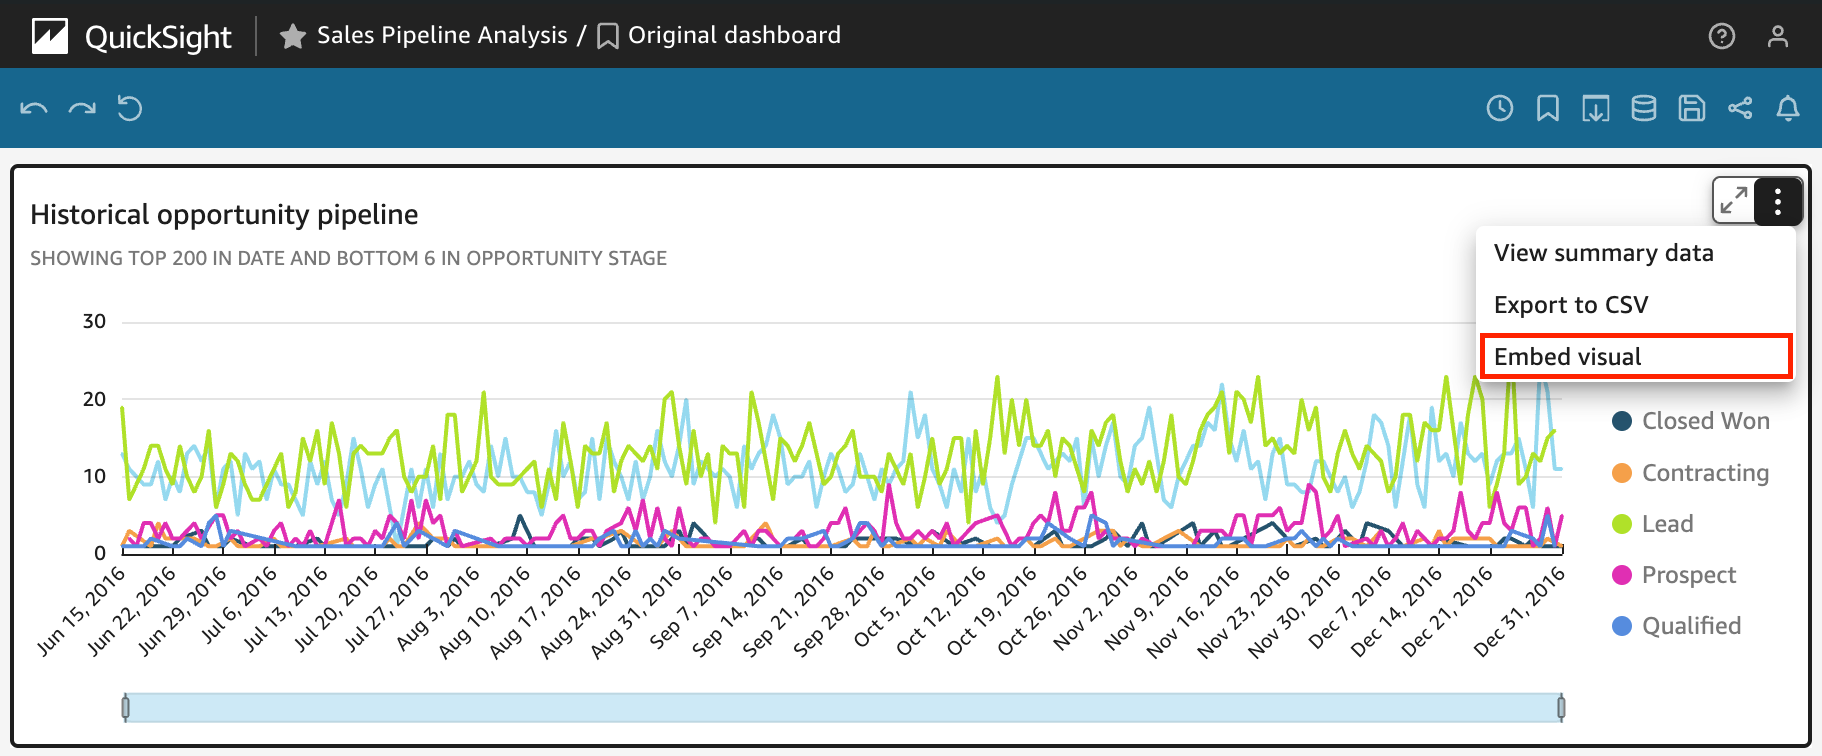Viewport: 1822px width, 756px height.
Task: Click the y-axis value 30
Action: (x=94, y=322)
